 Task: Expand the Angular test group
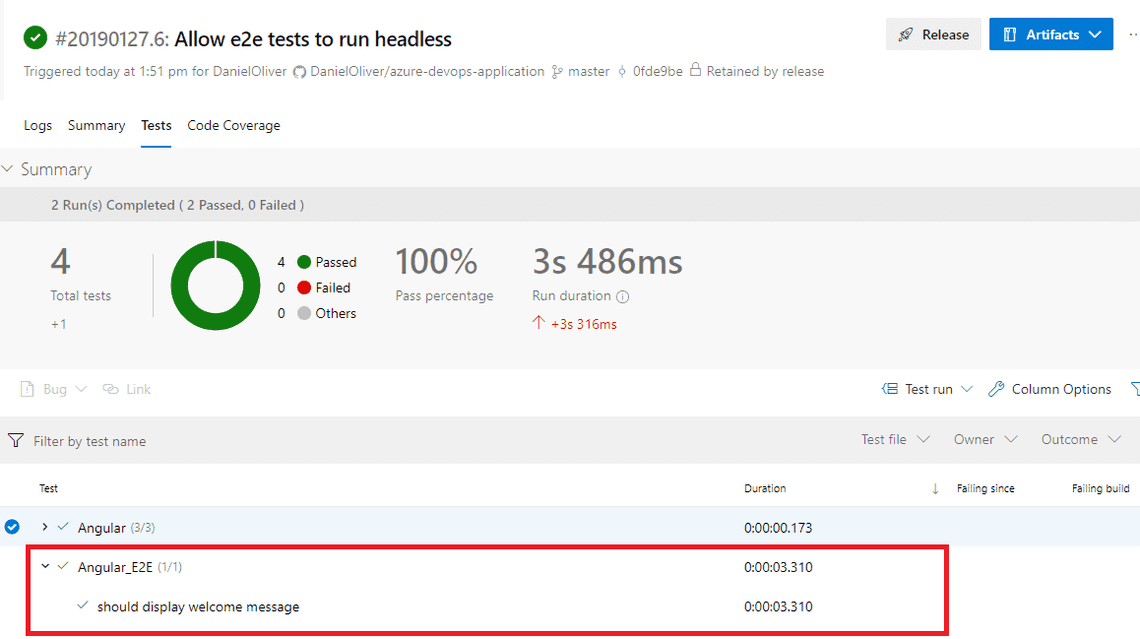(x=45, y=527)
